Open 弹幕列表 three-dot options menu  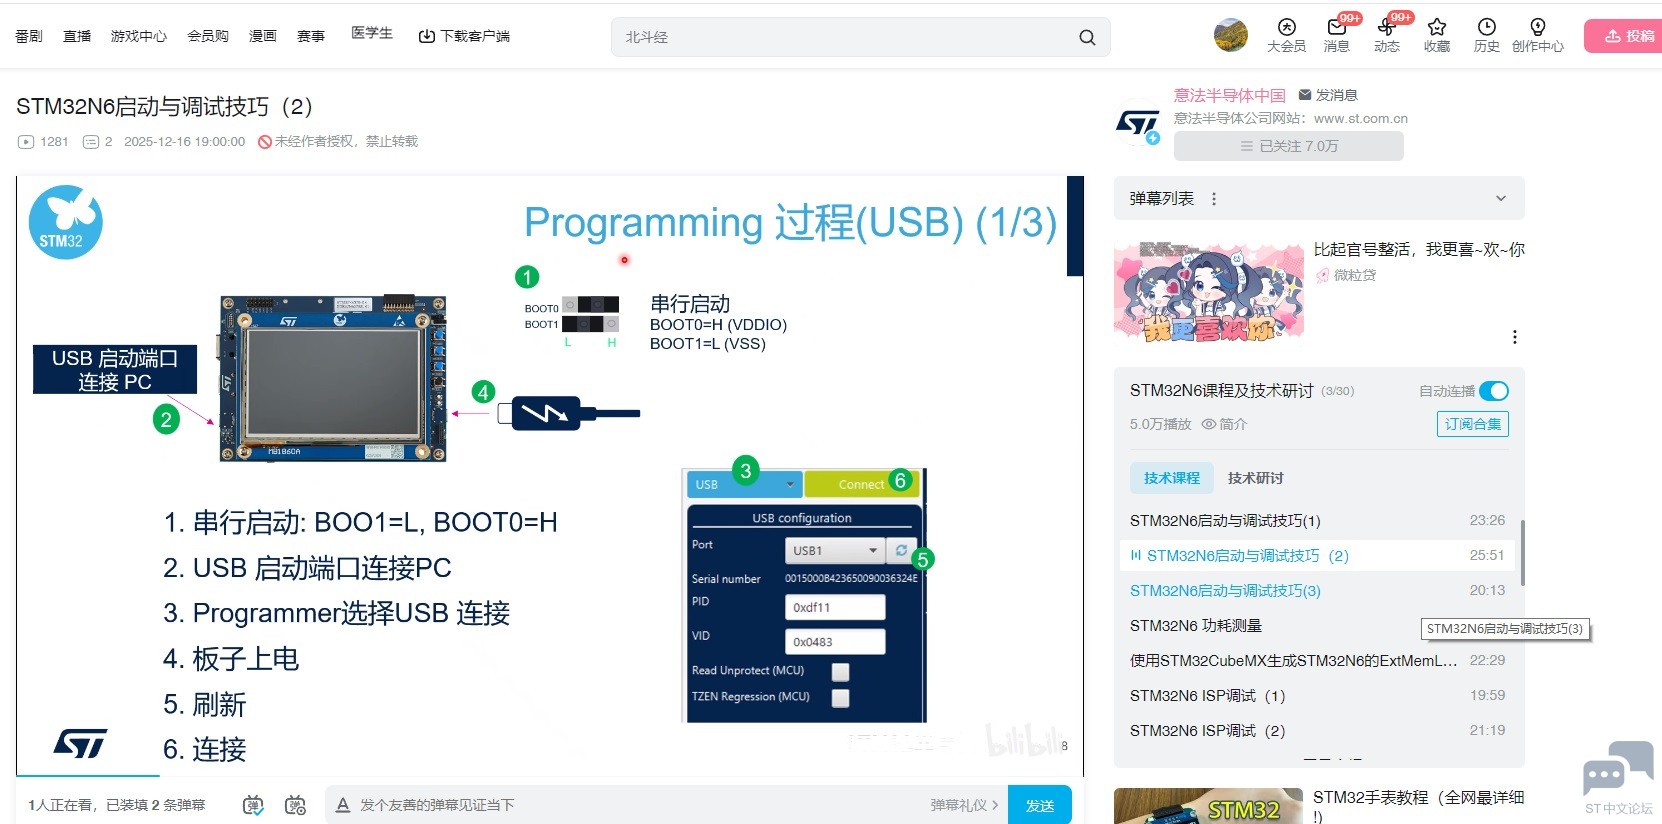coord(1214,199)
